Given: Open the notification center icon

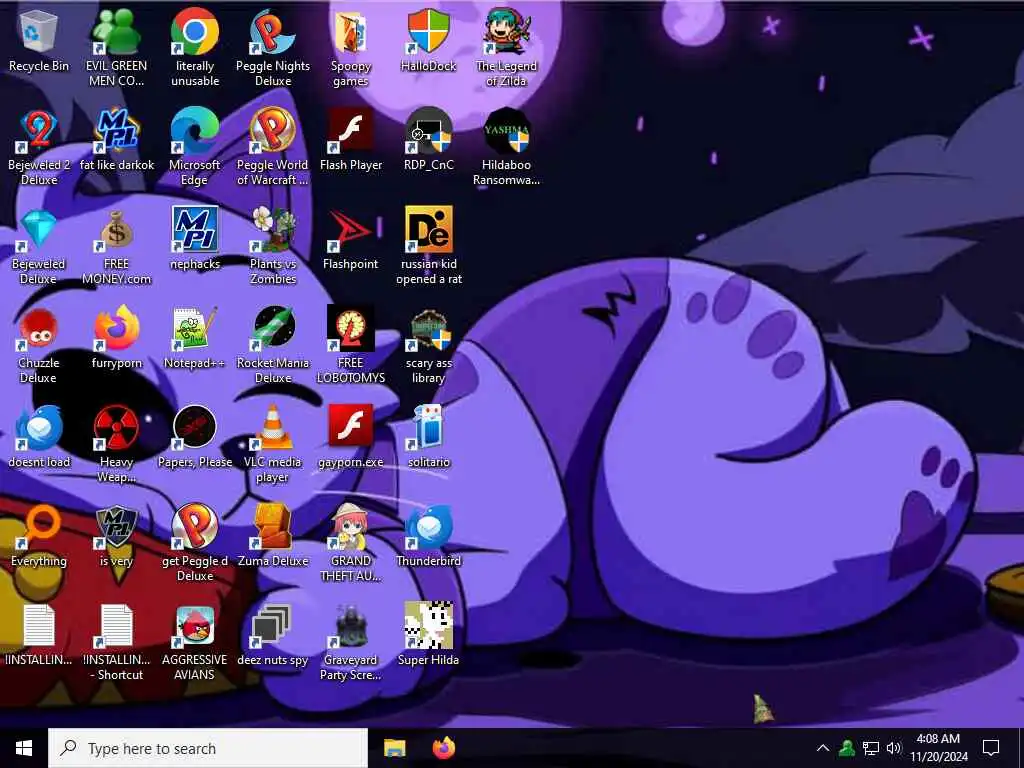Looking at the screenshot, I should tap(991, 748).
